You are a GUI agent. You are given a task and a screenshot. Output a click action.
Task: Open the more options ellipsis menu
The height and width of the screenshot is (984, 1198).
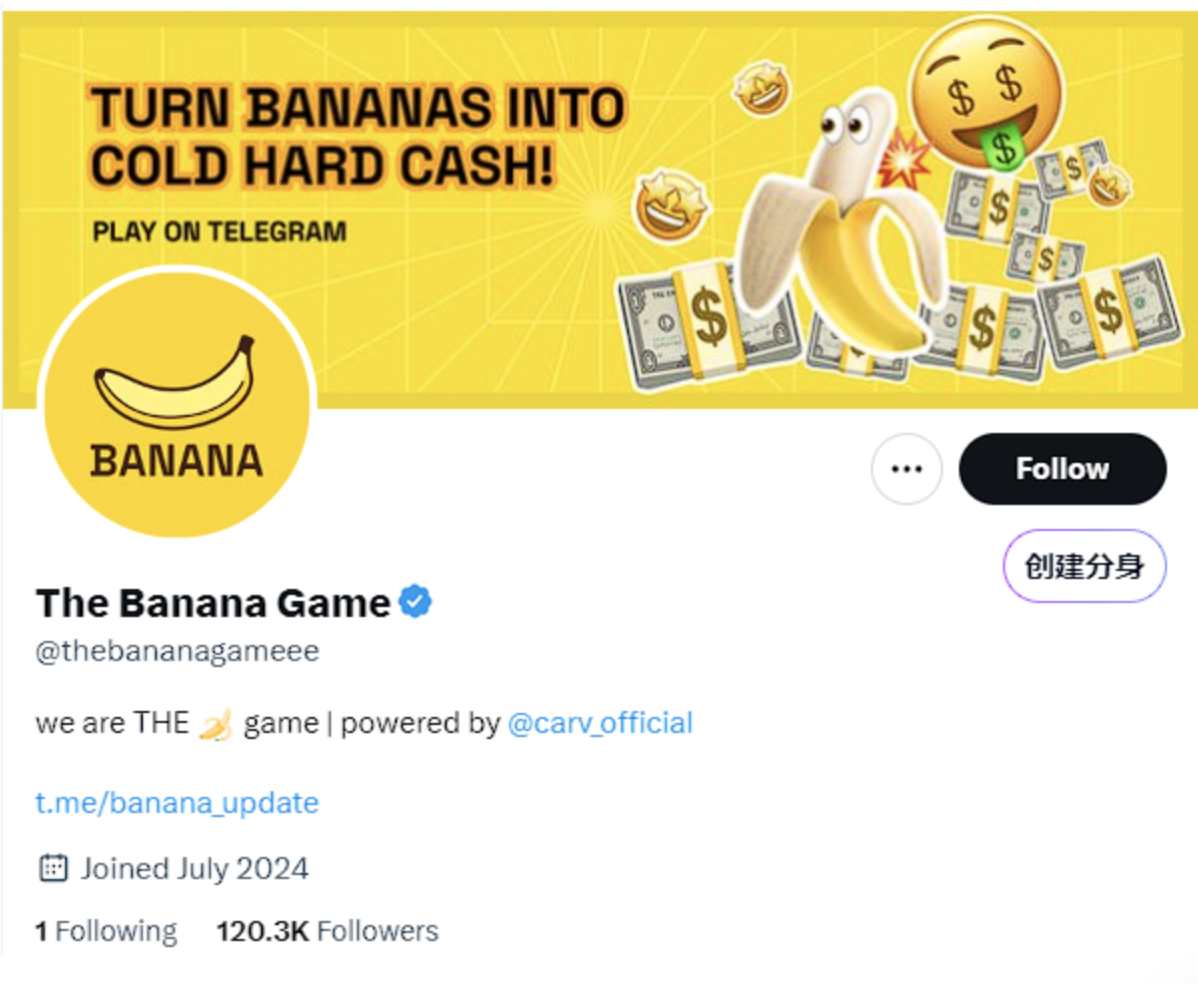coord(906,468)
